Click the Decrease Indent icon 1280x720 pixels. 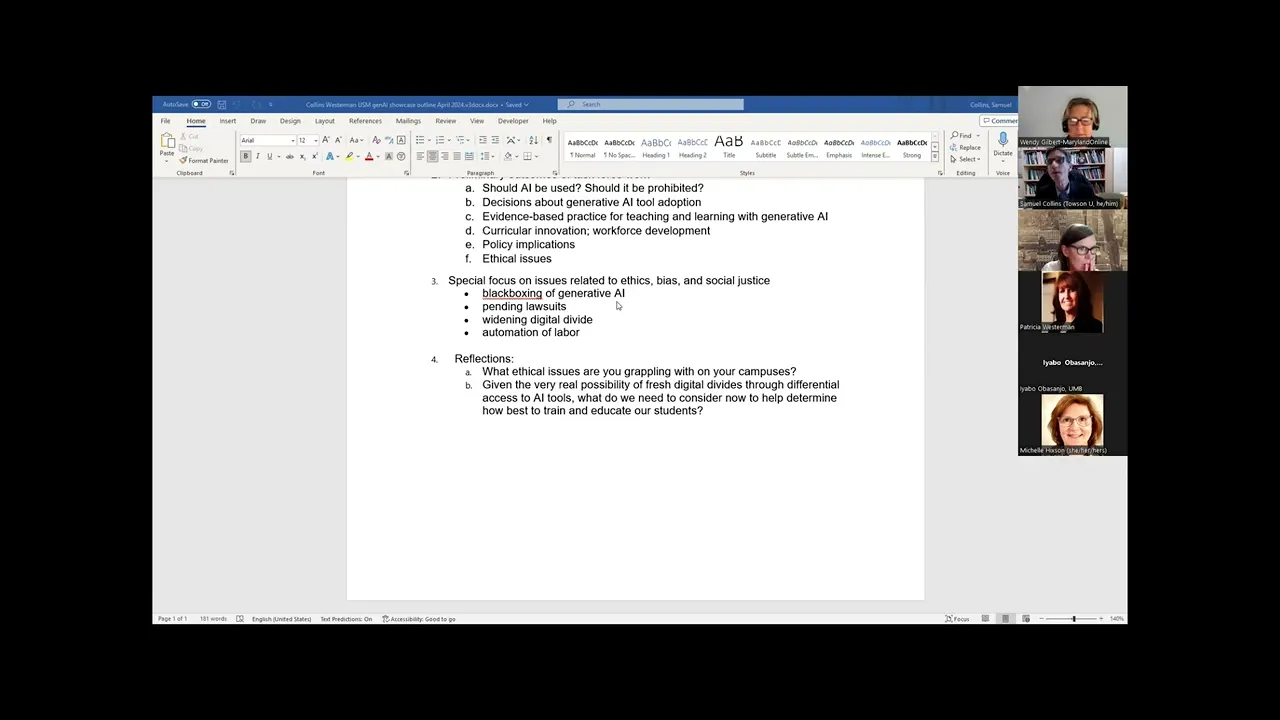tap(483, 140)
